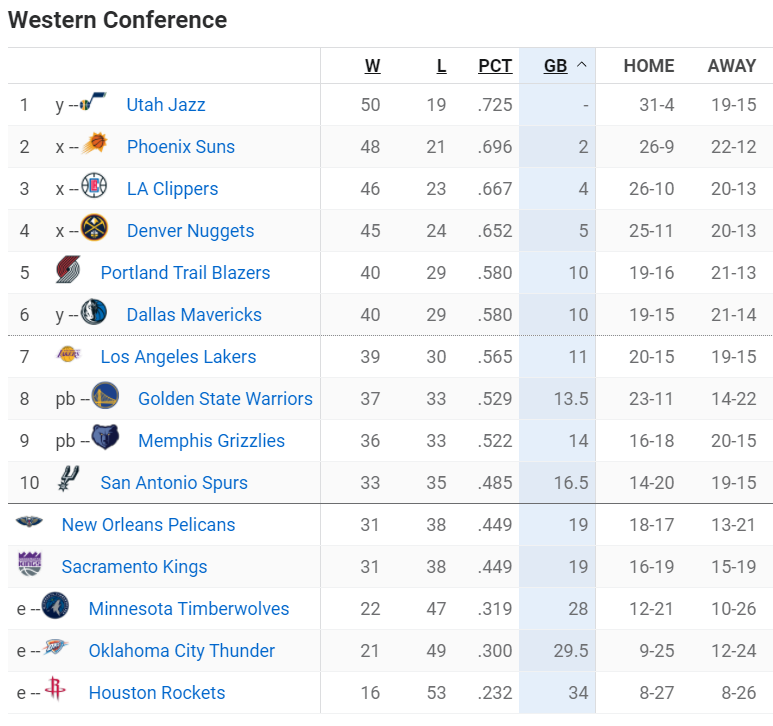Screen dimensions: 773x726
Task: Click the Golden State Warriors logo
Action: [105, 395]
